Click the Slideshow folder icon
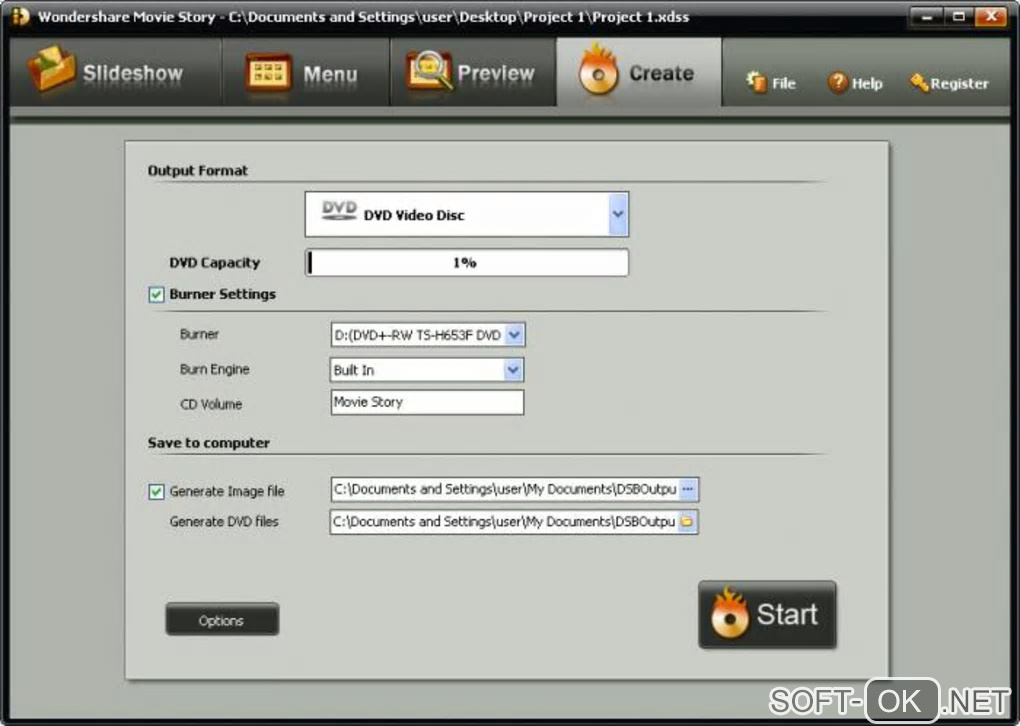This screenshot has width=1020, height=726. tap(51, 69)
